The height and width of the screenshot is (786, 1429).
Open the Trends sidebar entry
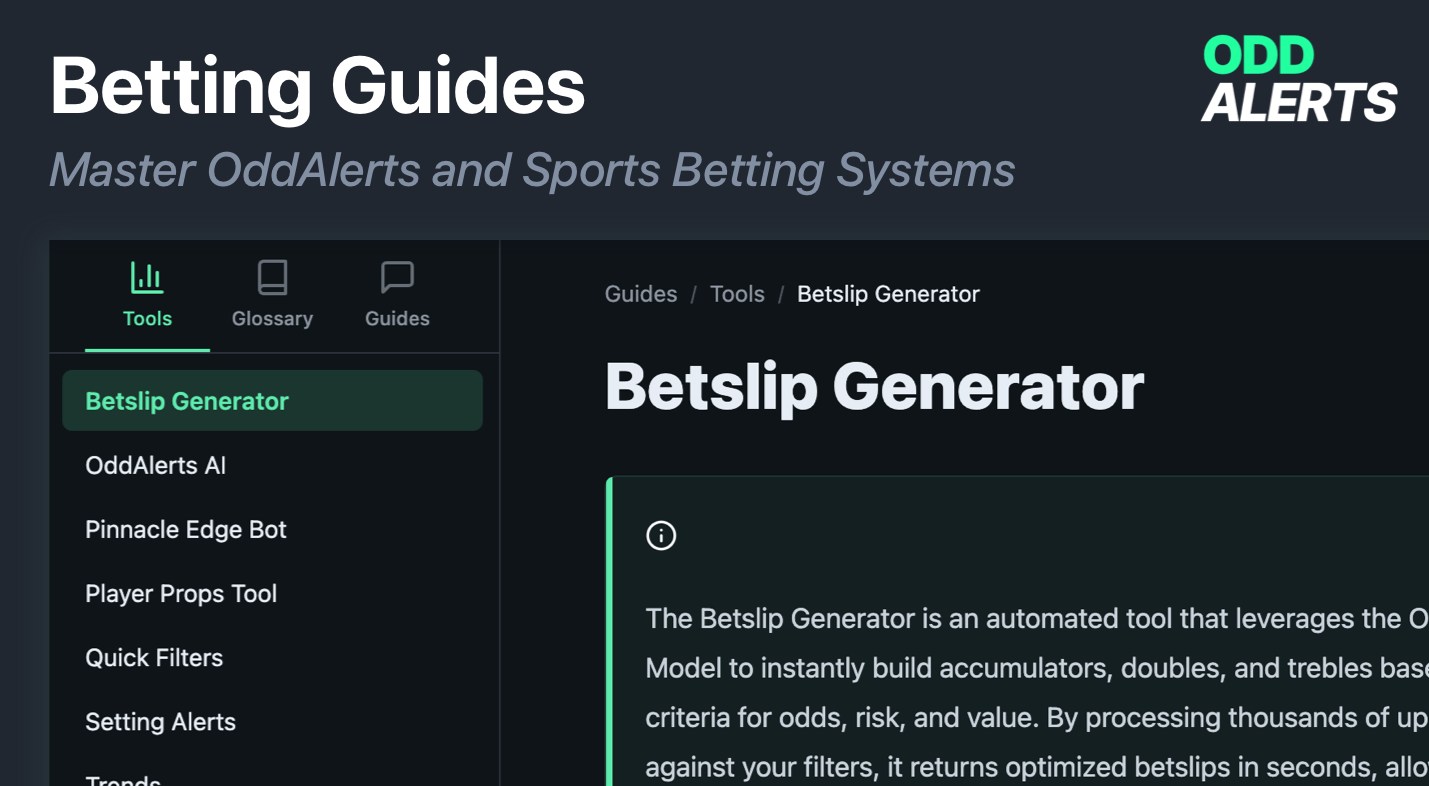coord(123,780)
